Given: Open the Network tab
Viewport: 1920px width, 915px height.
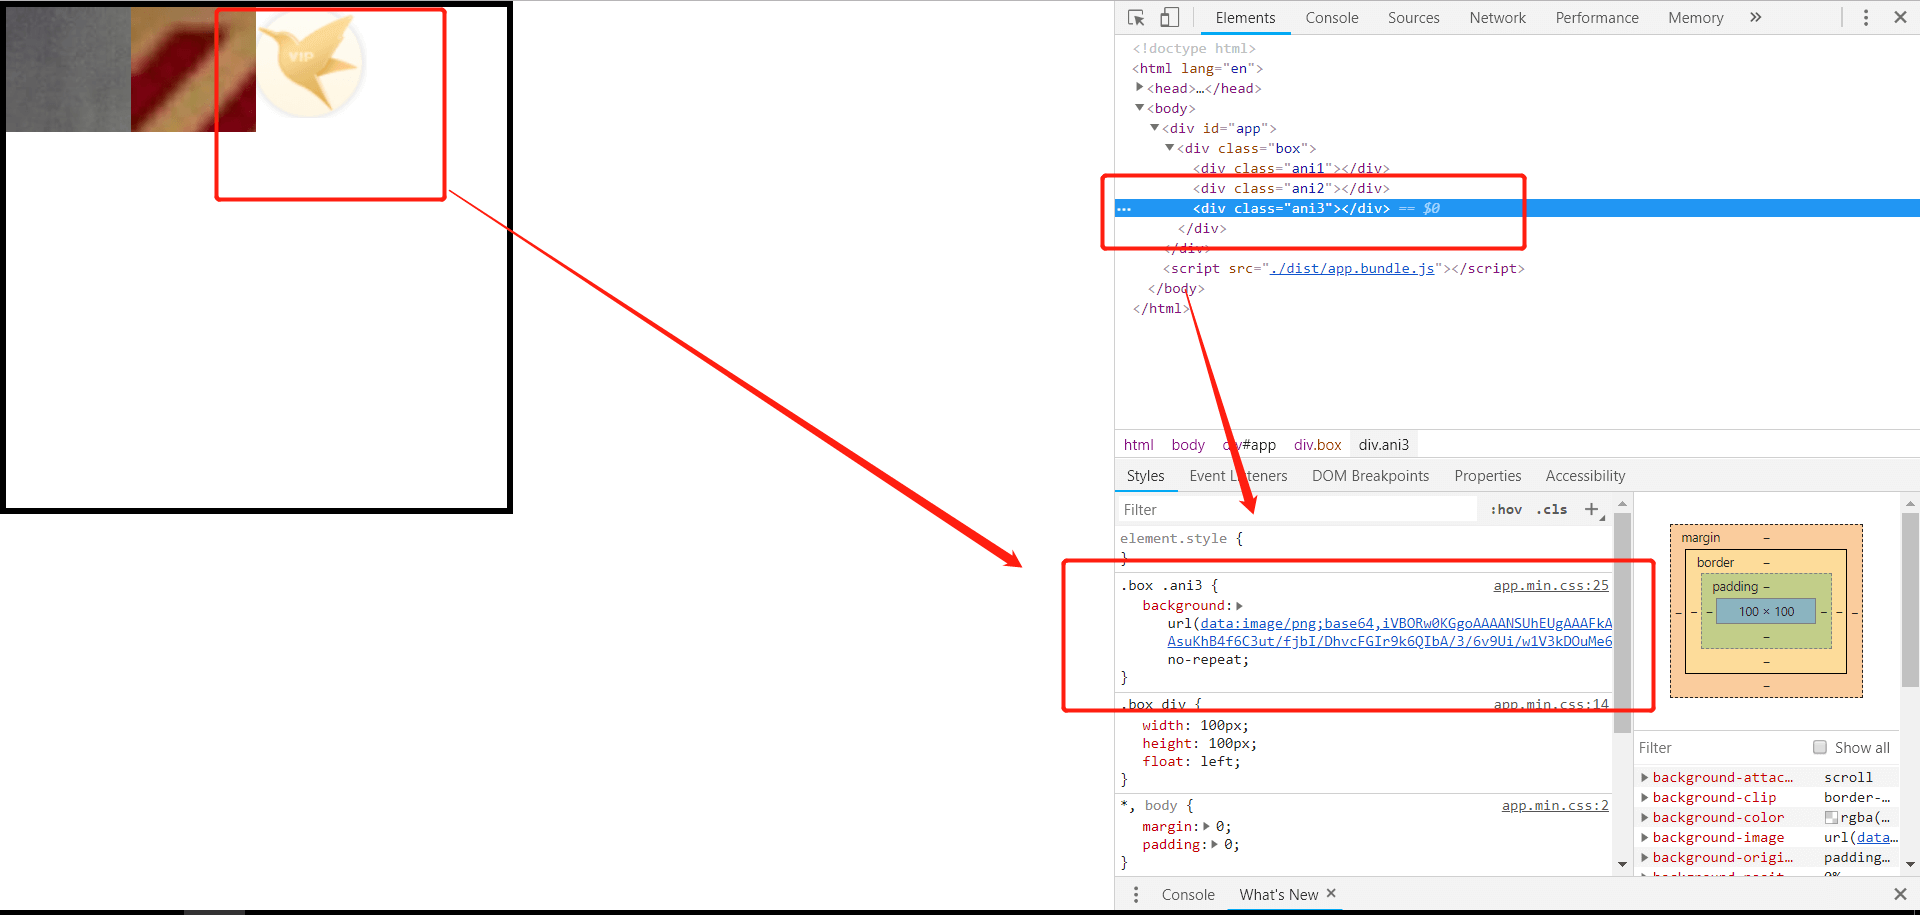Looking at the screenshot, I should coord(1497,18).
